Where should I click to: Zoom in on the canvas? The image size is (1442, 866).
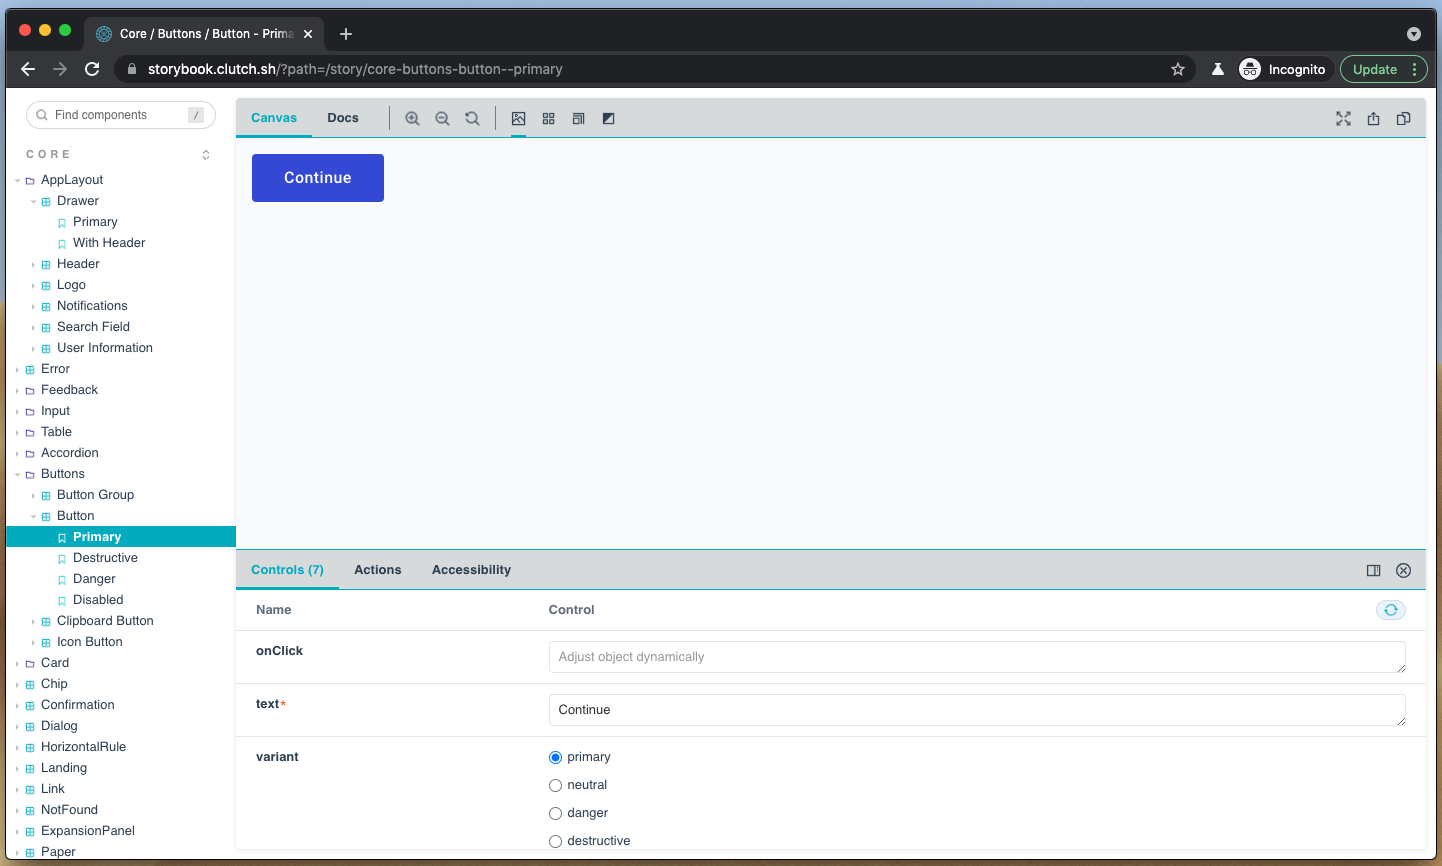pyautogui.click(x=412, y=118)
